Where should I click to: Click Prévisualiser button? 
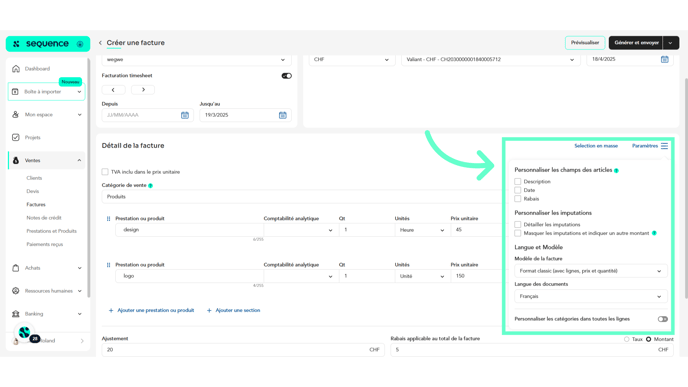[585, 43]
